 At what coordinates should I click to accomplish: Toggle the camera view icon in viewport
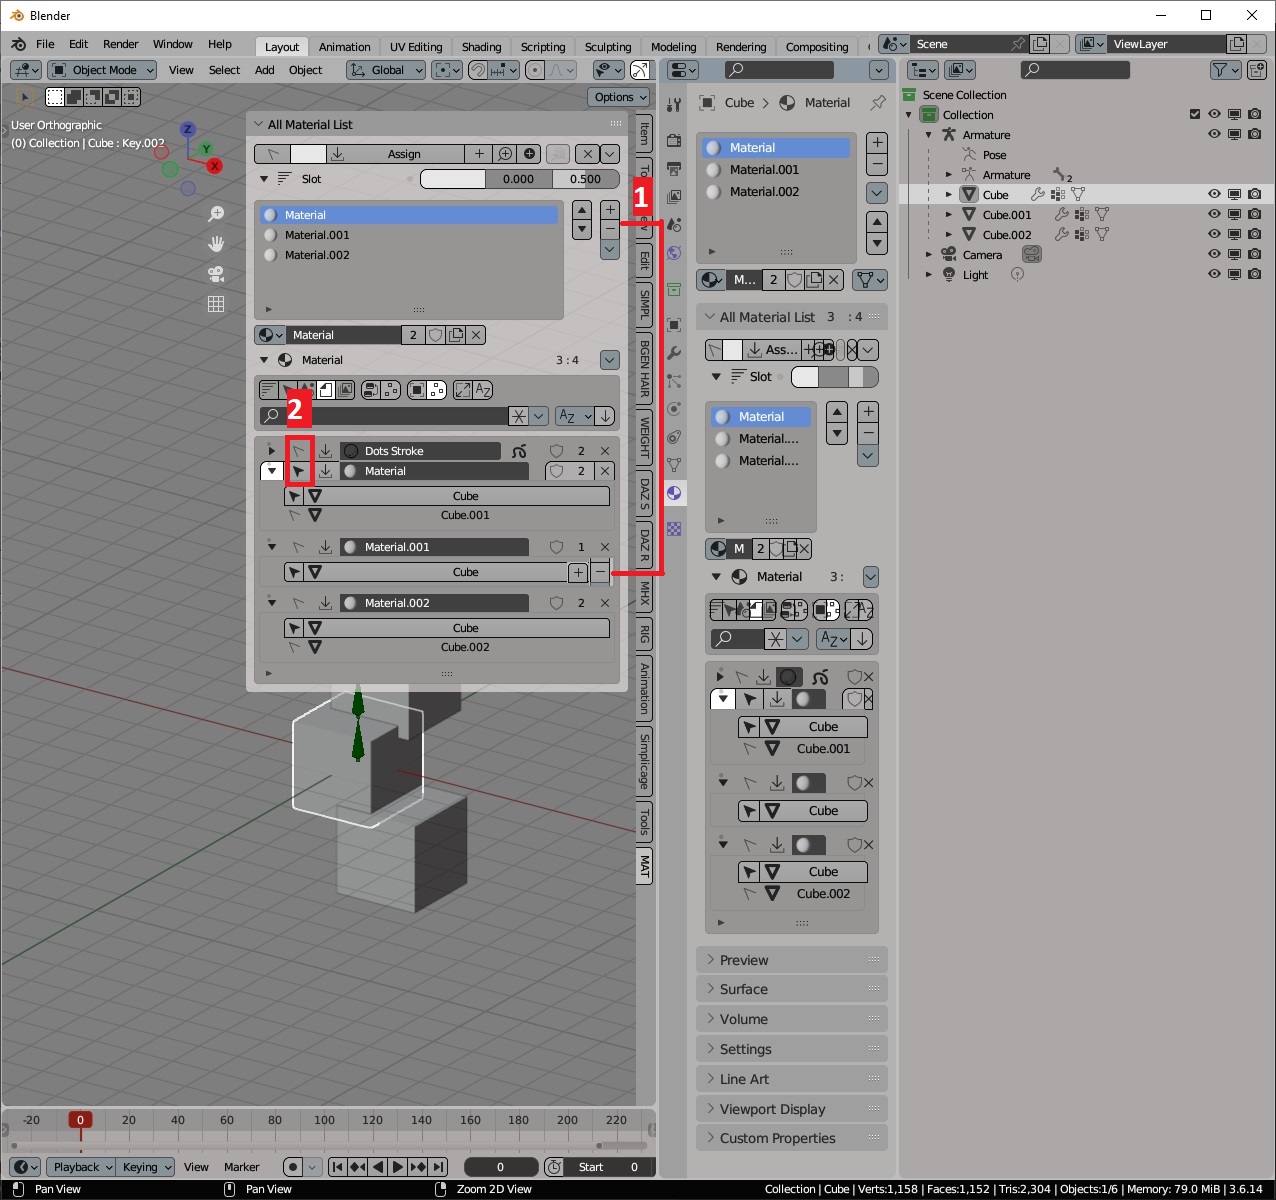[216, 274]
